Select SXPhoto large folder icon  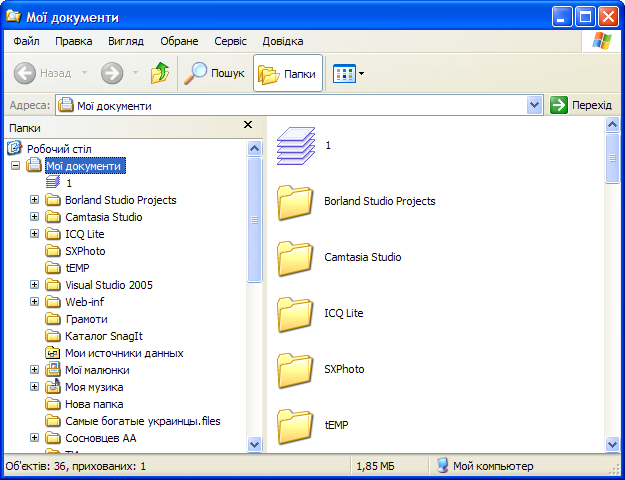[x=295, y=370]
